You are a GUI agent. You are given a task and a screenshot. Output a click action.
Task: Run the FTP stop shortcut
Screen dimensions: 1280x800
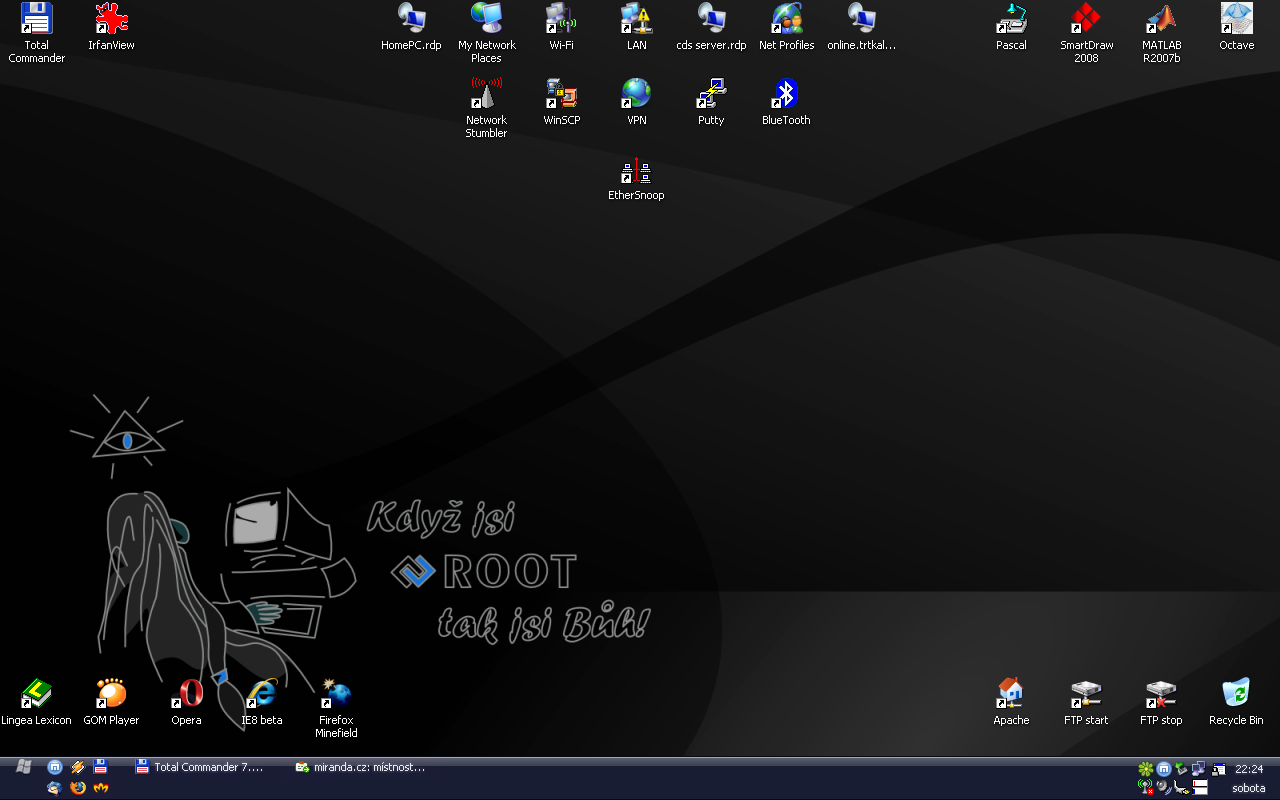tap(1161, 702)
